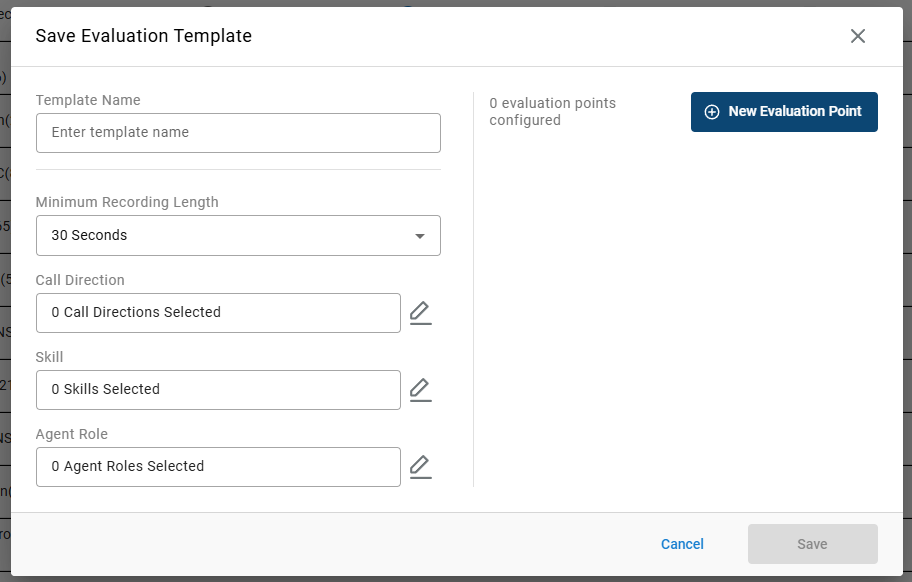This screenshot has height=582, width=912.
Task: Expand the Minimum Recording Length dropdown arrow
Action: point(420,236)
